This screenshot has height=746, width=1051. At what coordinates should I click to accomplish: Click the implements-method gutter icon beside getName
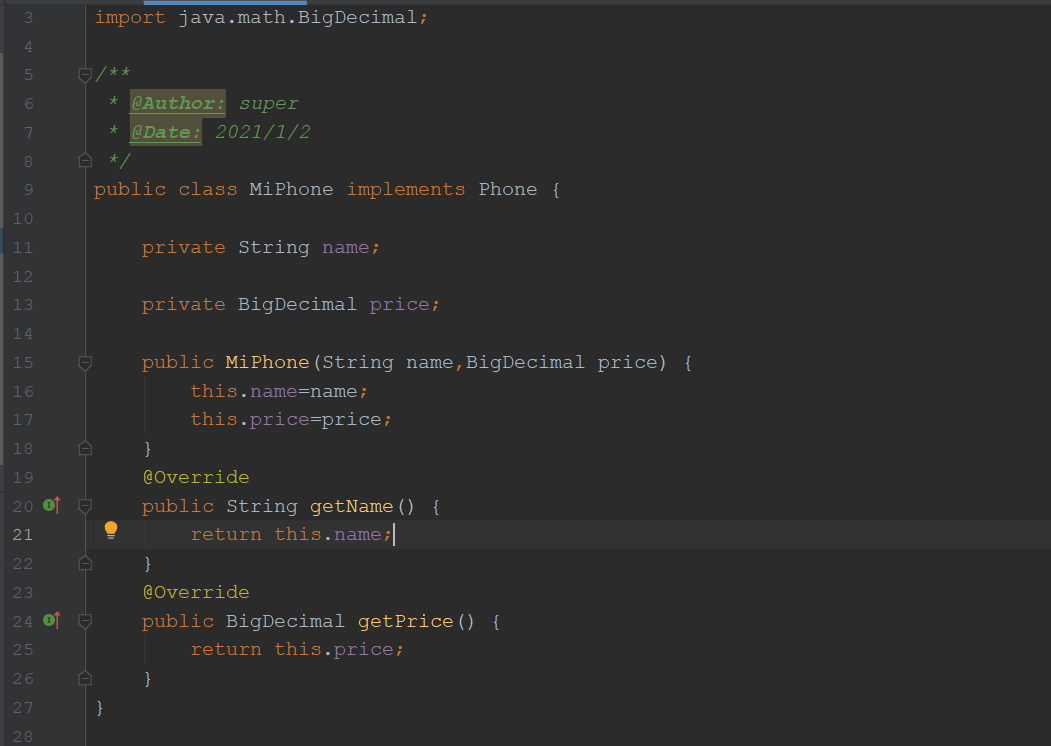click(x=52, y=505)
